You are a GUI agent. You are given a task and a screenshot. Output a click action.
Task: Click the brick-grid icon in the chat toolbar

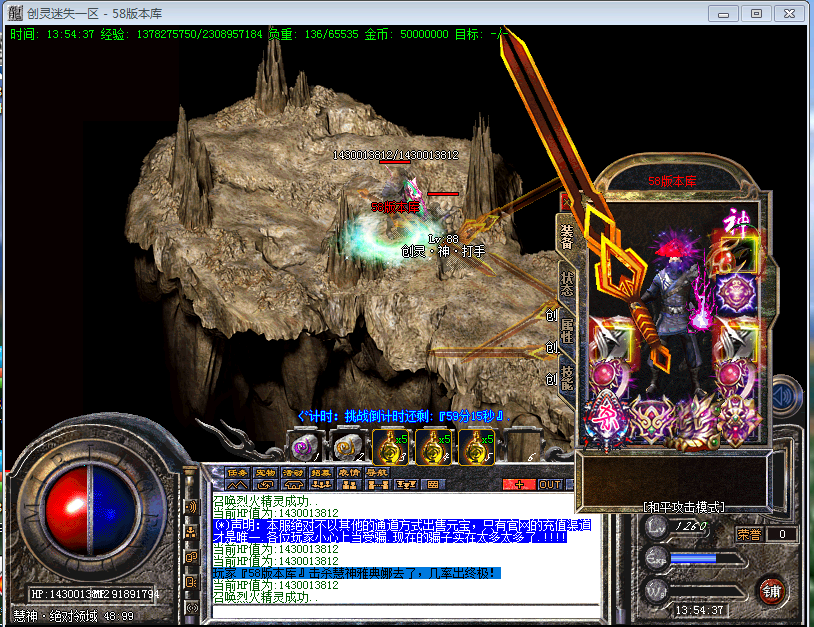(x=432, y=485)
